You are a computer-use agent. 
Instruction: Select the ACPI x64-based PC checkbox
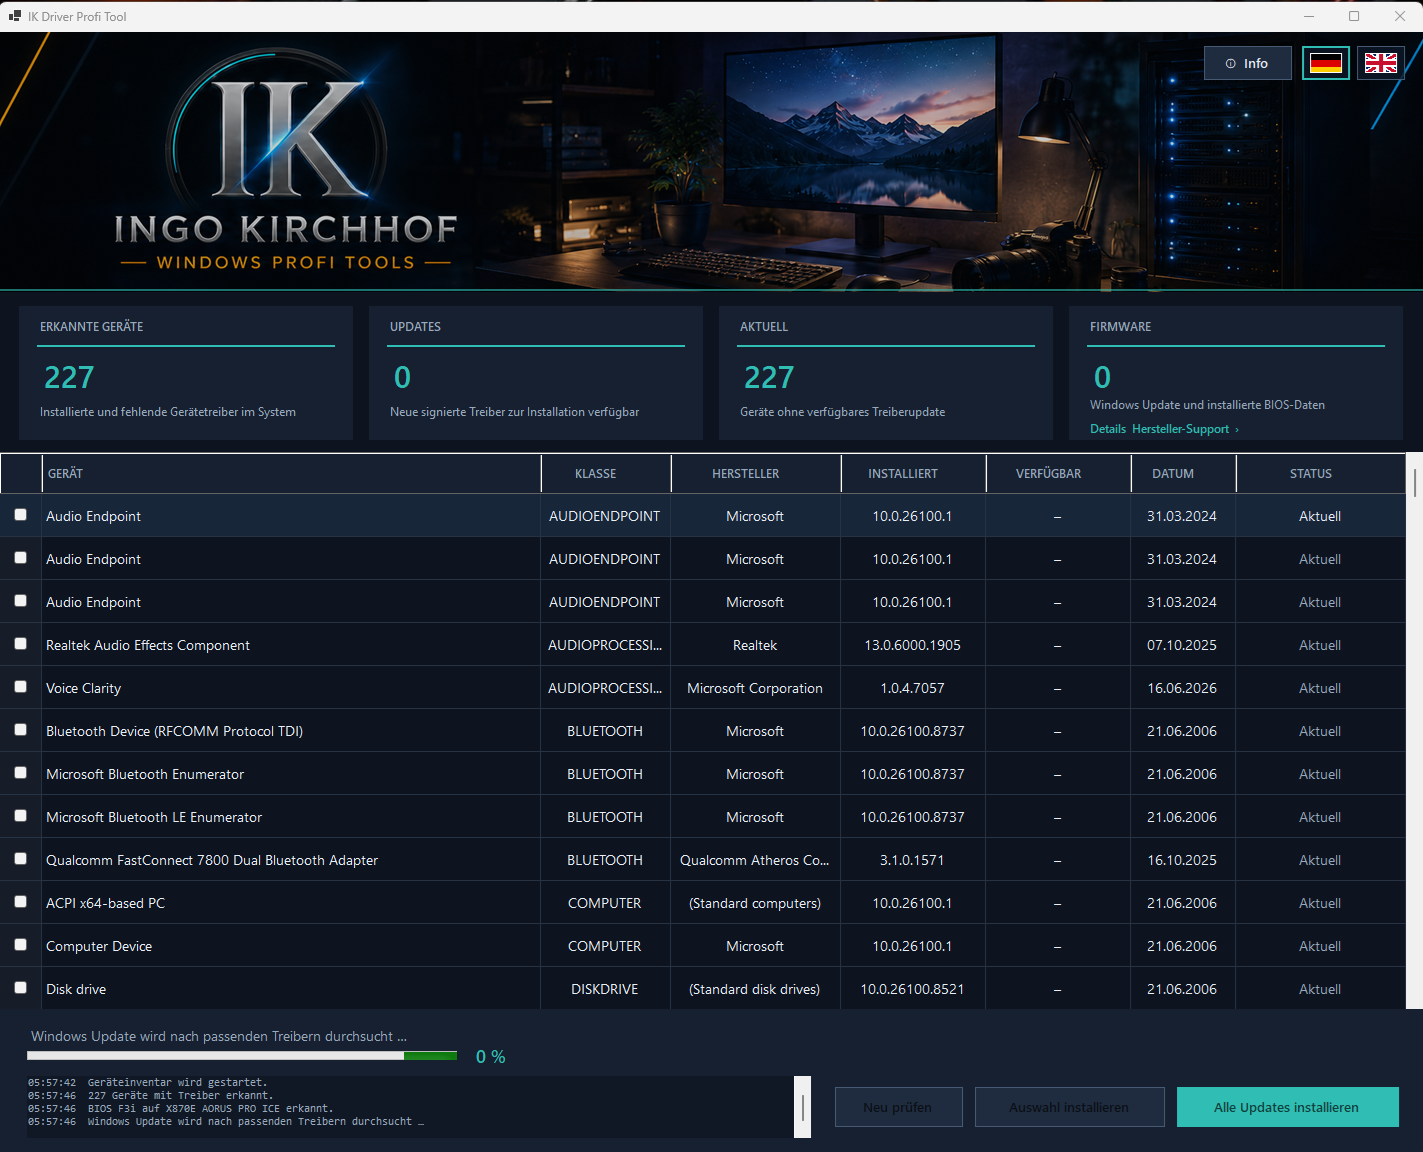(x=20, y=902)
